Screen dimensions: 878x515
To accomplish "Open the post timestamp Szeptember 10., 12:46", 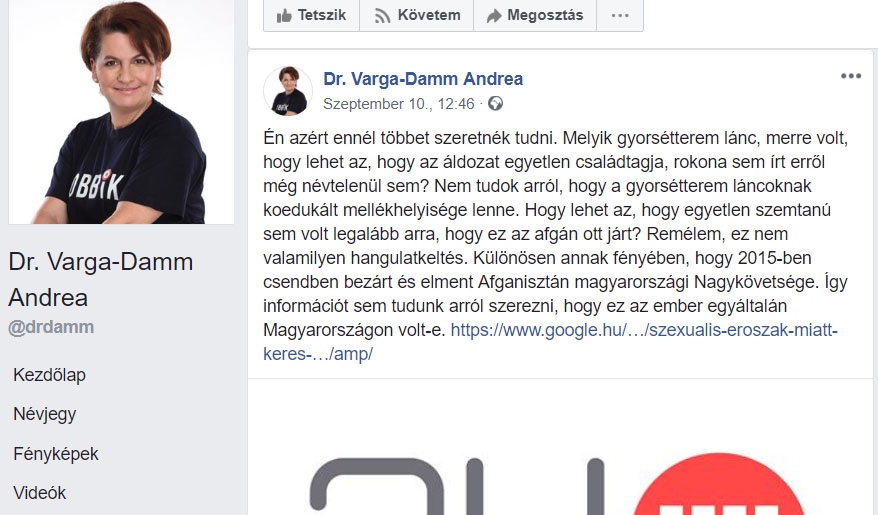I will [398, 104].
